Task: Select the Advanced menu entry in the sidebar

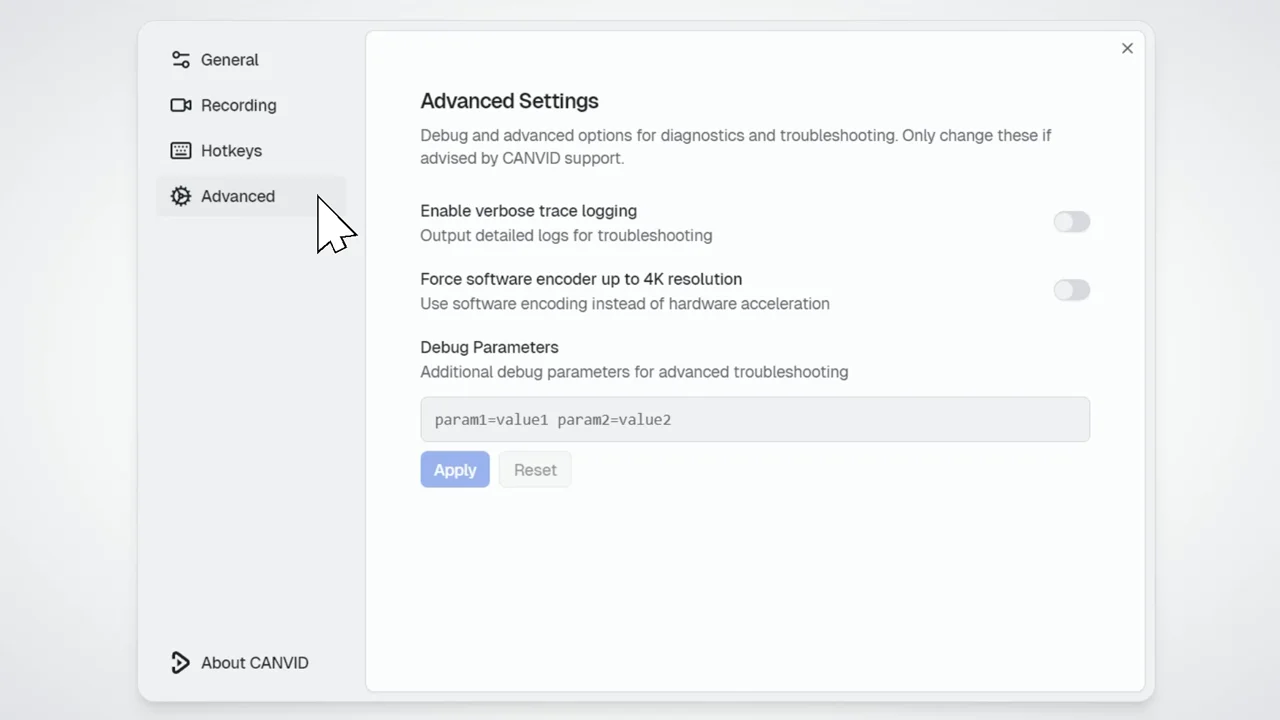Action: point(238,196)
